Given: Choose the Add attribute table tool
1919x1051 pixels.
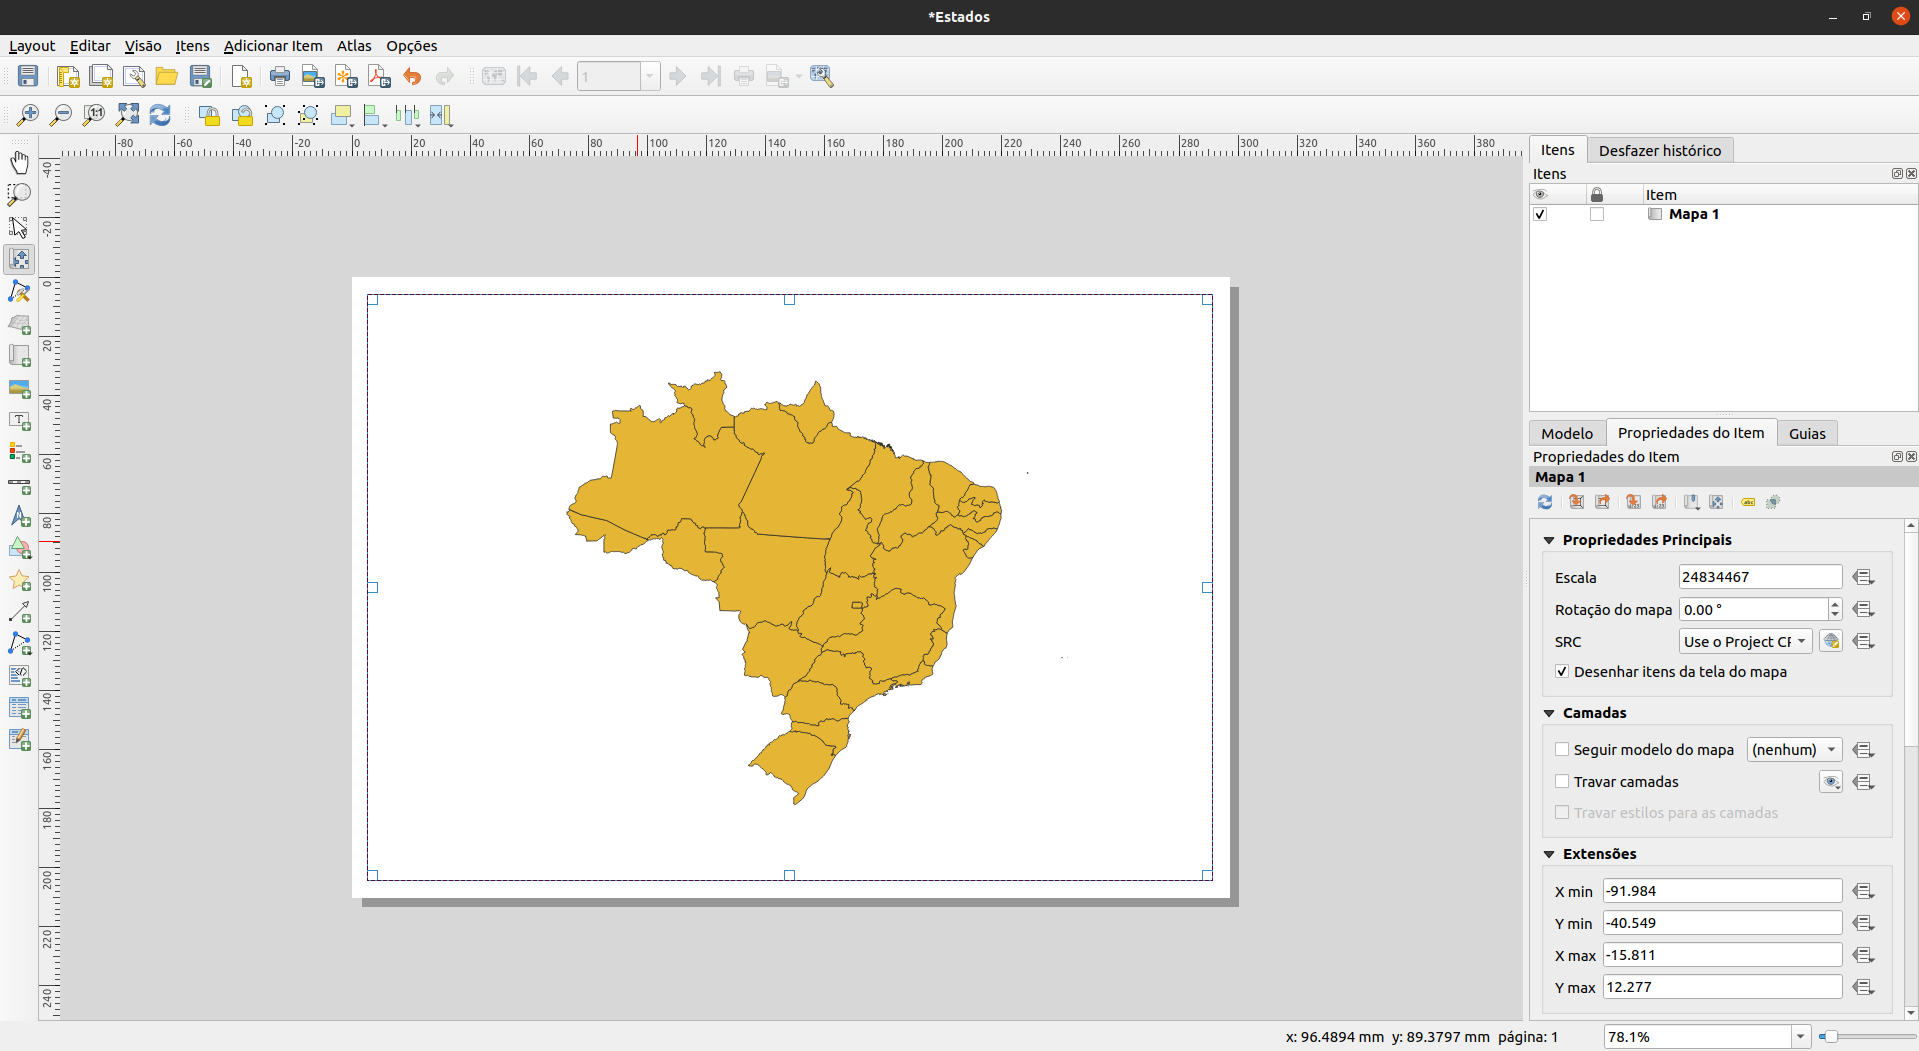Looking at the screenshot, I should [19, 708].
